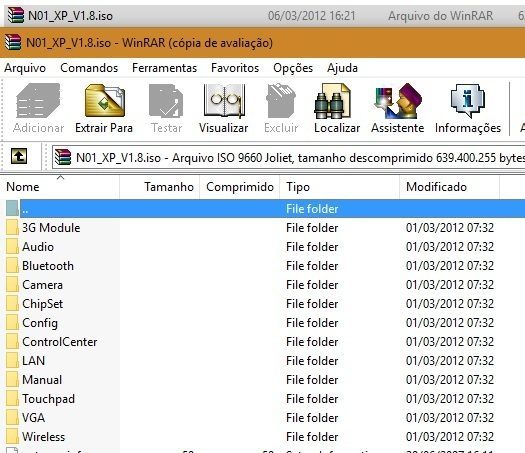Open the Ferramentas menu
This screenshot has height=453, width=525.
point(164,68)
